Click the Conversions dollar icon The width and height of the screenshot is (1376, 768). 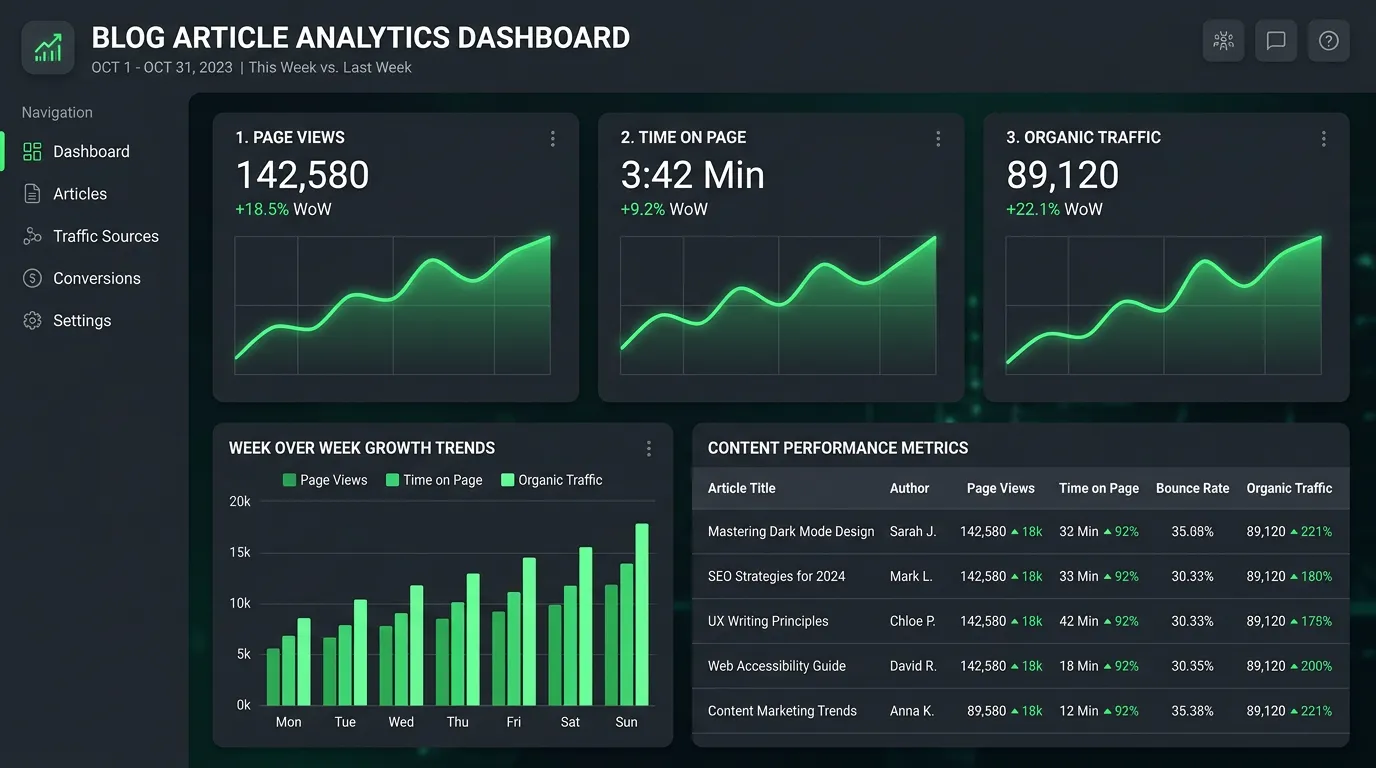[x=32, y=278]
